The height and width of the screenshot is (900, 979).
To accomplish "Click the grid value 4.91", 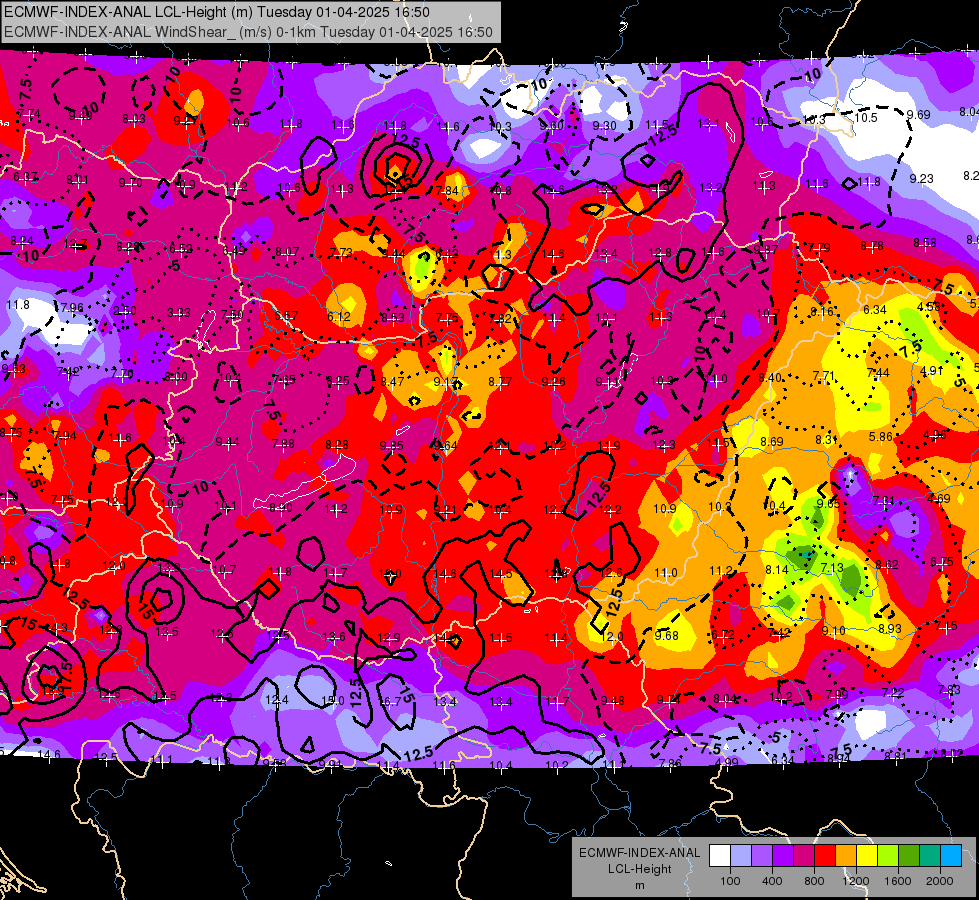I will 932,370.
